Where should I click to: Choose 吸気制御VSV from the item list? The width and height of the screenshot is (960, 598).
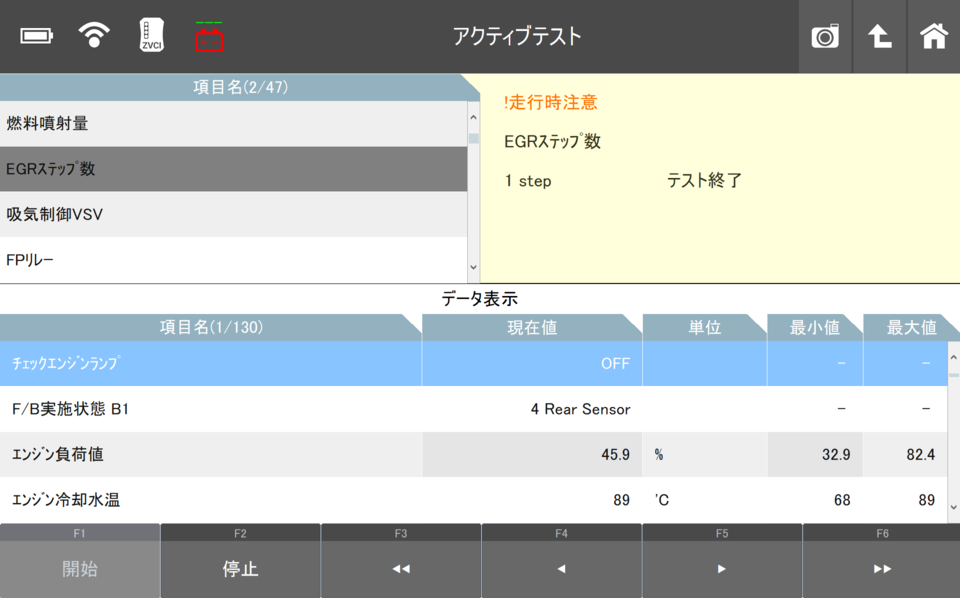click(233, 214)
